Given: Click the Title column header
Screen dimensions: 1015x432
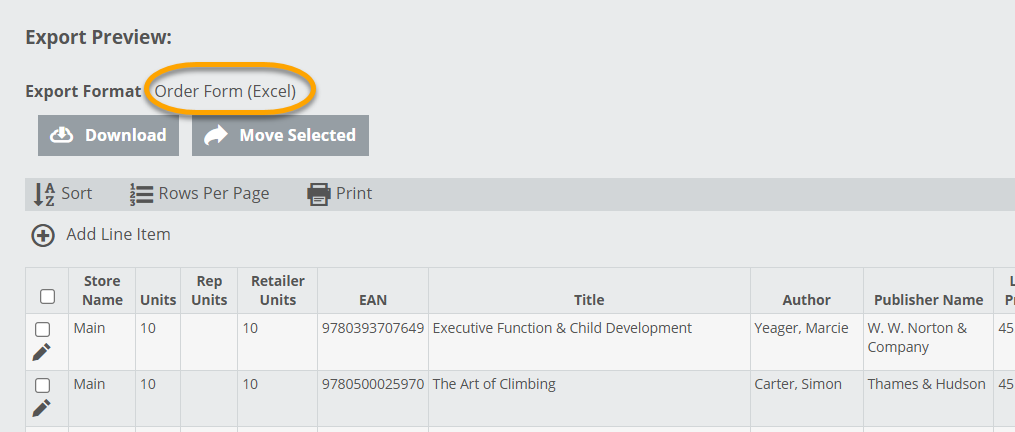Looking at the screenshot, I should pos(589,300).
